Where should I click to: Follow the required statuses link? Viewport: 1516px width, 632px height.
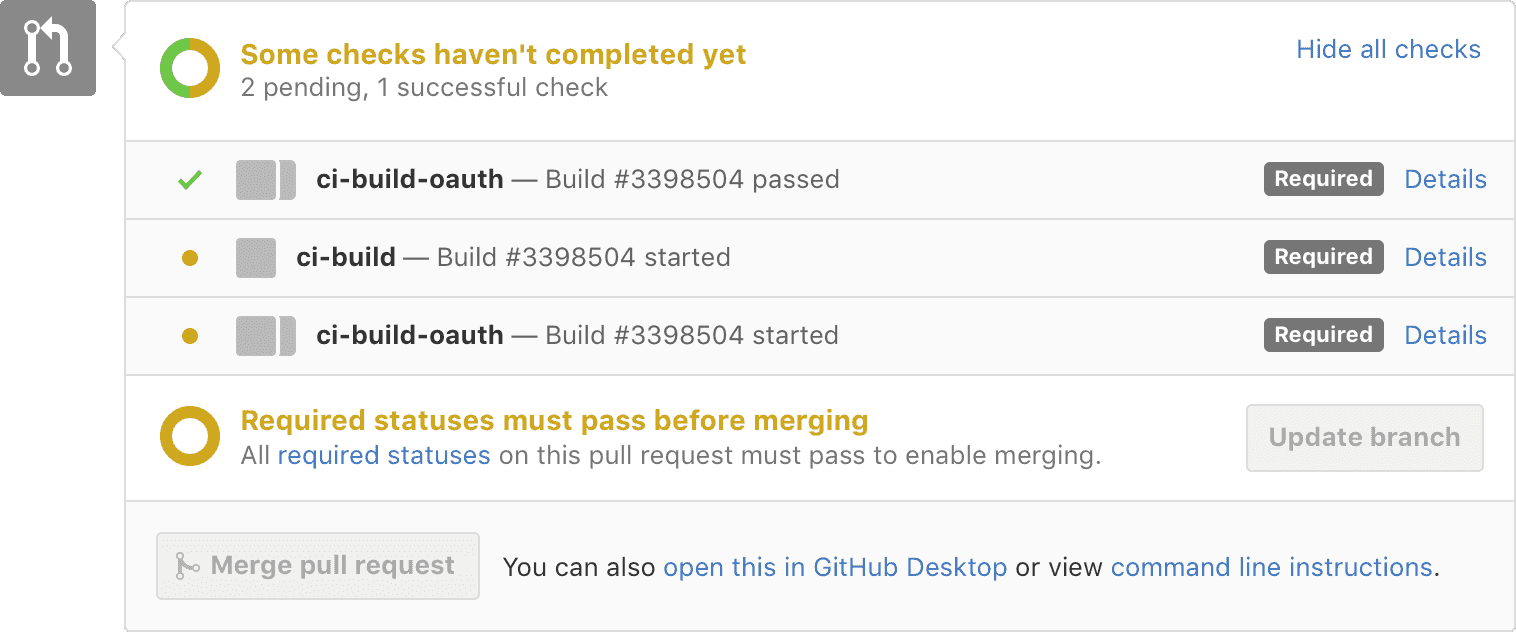[x=384, y=456]
